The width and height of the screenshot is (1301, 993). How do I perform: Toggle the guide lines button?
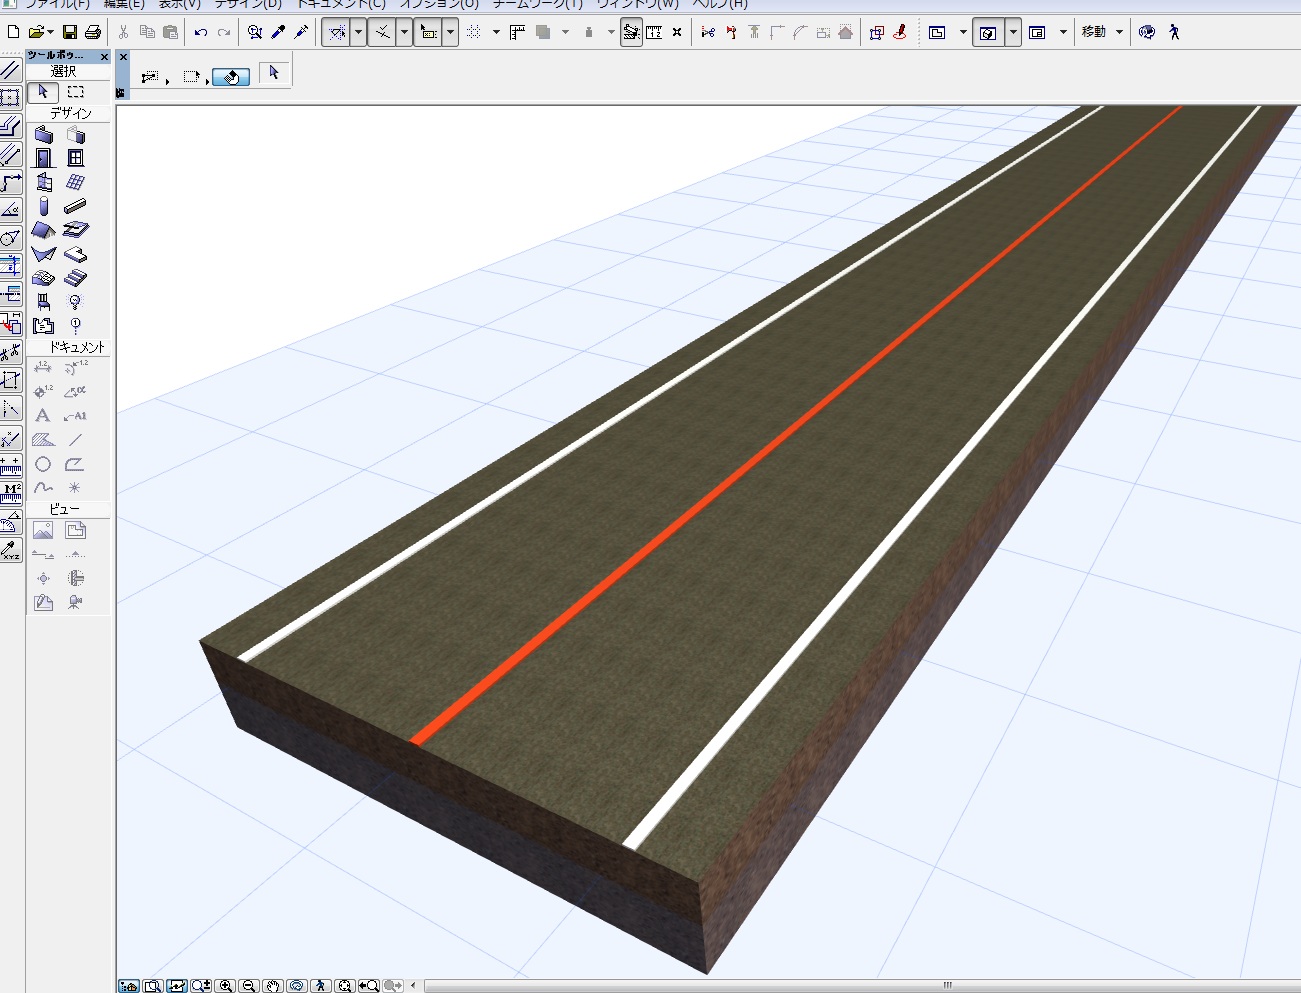336,33
